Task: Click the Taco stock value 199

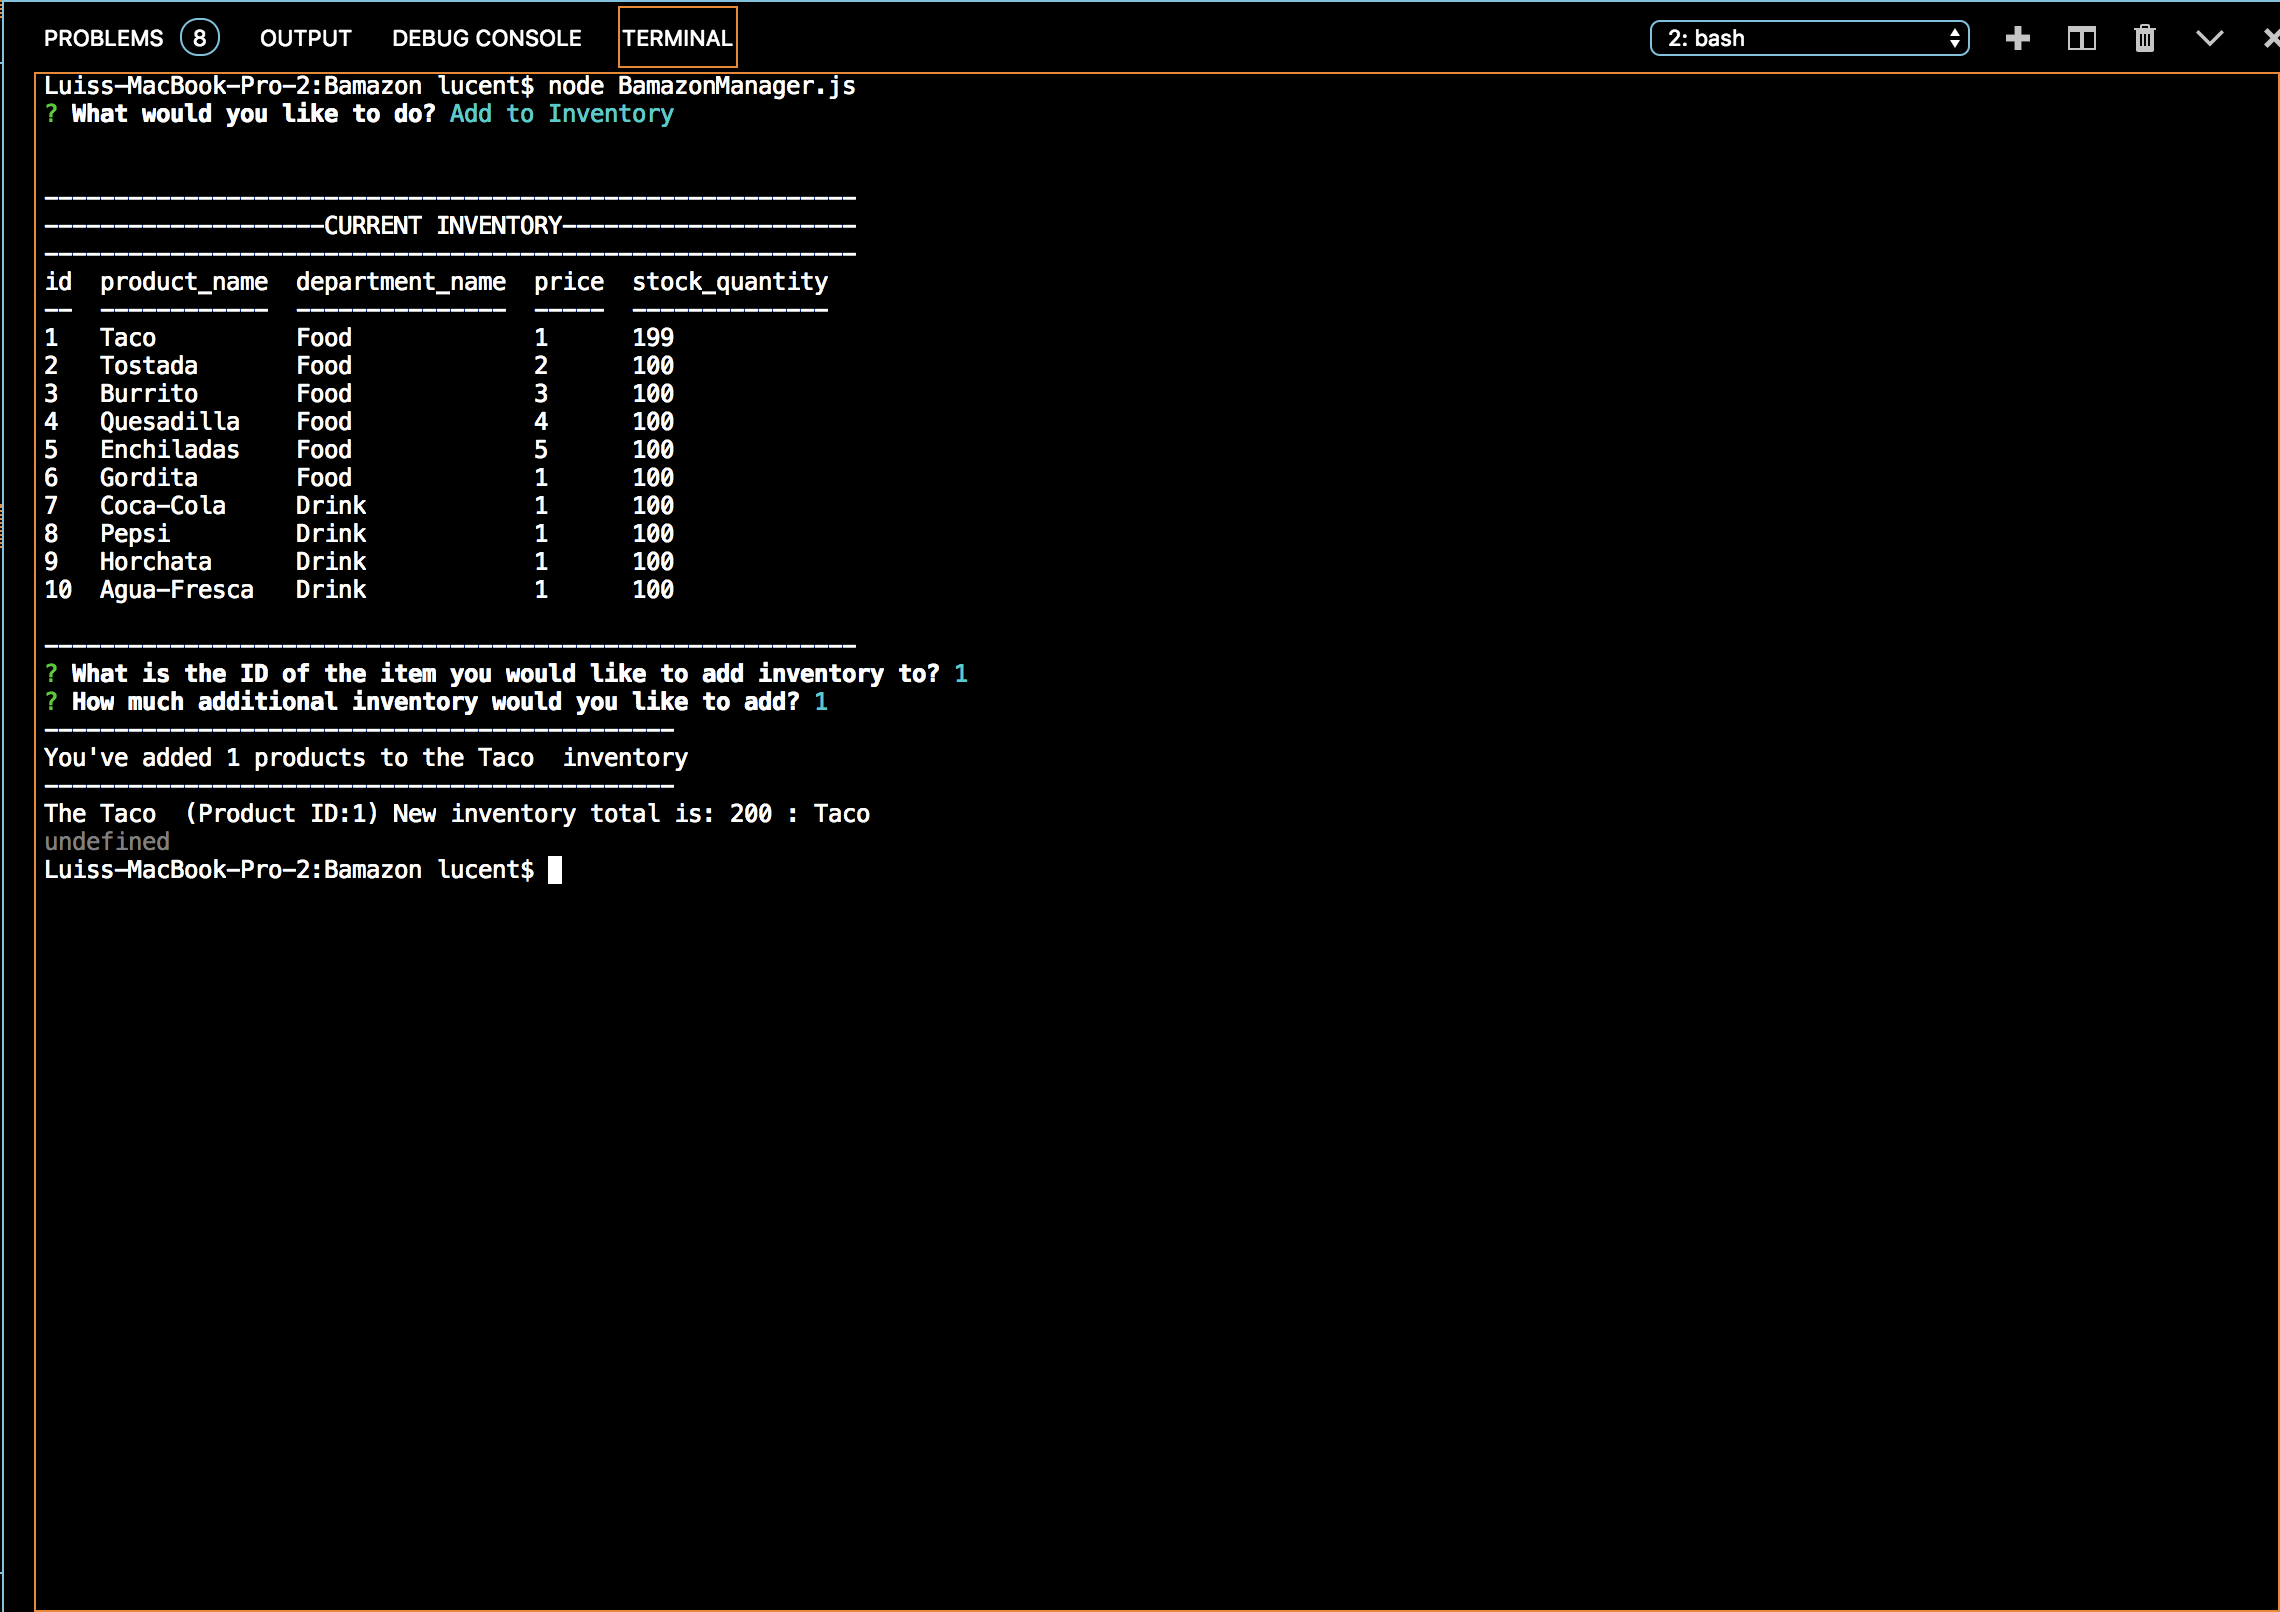Action: pyautogui.click(x=652, y=338)
